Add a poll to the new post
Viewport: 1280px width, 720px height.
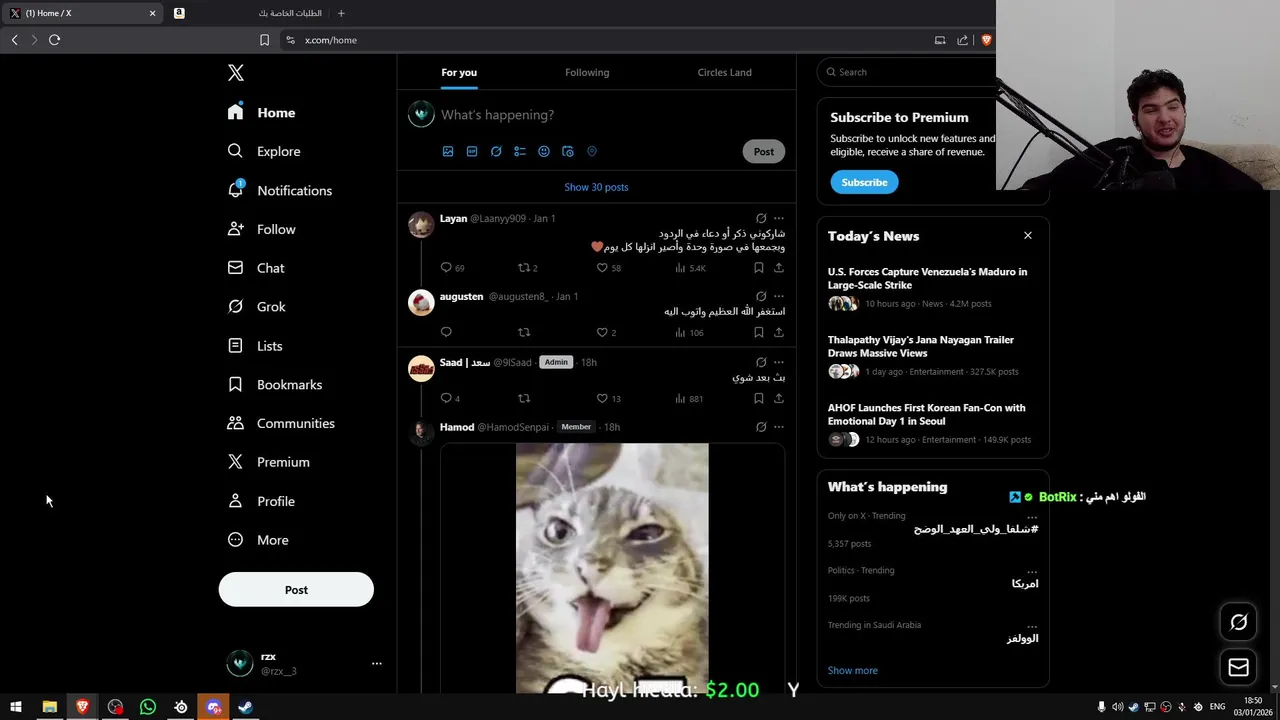(x=520, y=151)
